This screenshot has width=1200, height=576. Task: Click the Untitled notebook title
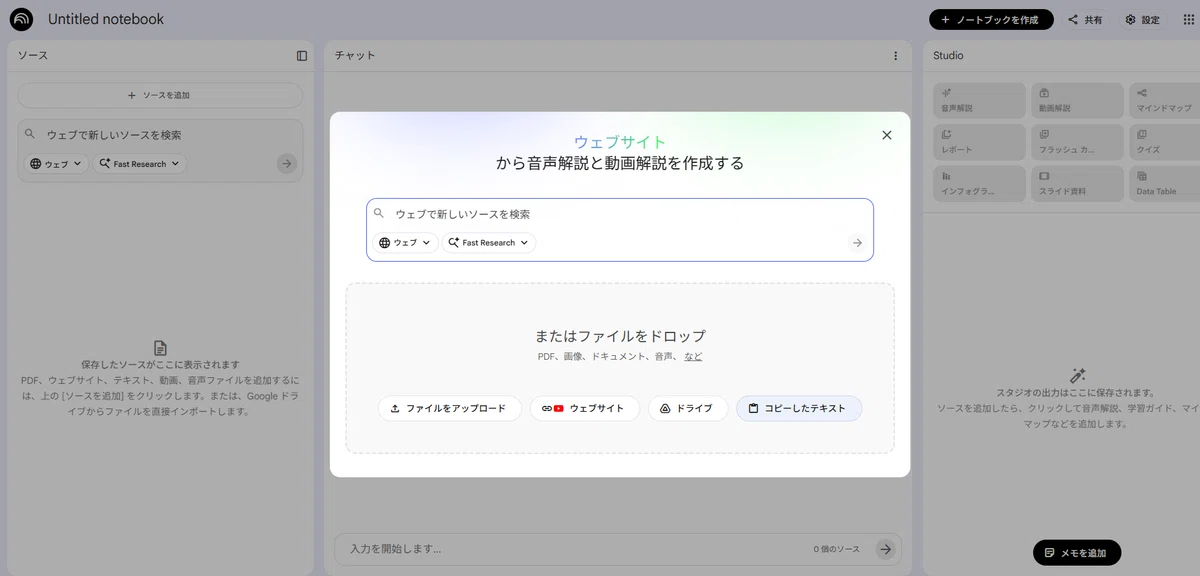[x=106, y=19]
